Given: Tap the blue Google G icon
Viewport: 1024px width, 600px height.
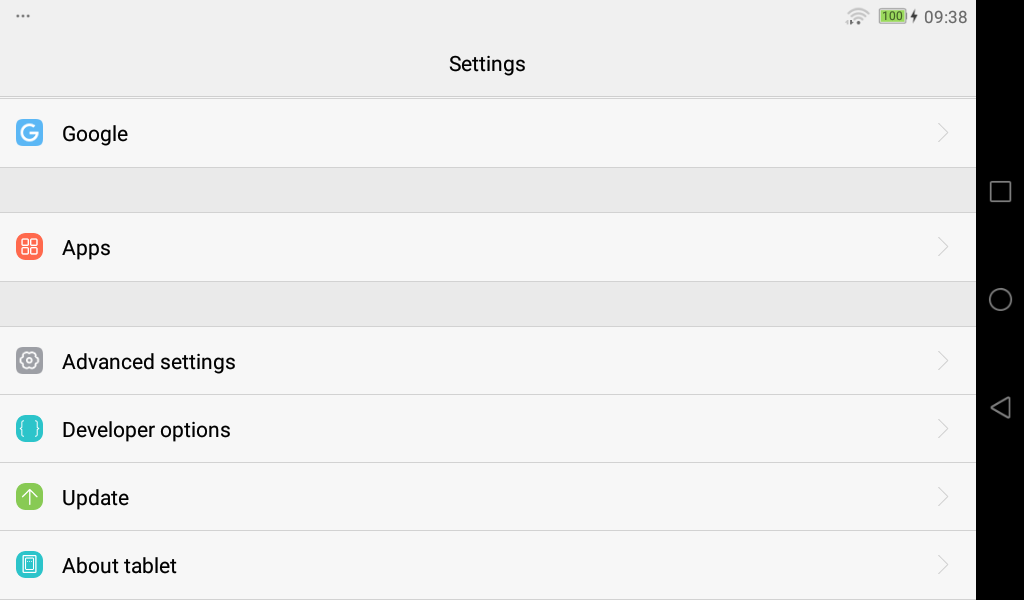Looking at the screenshot, I should click(29, 133).
